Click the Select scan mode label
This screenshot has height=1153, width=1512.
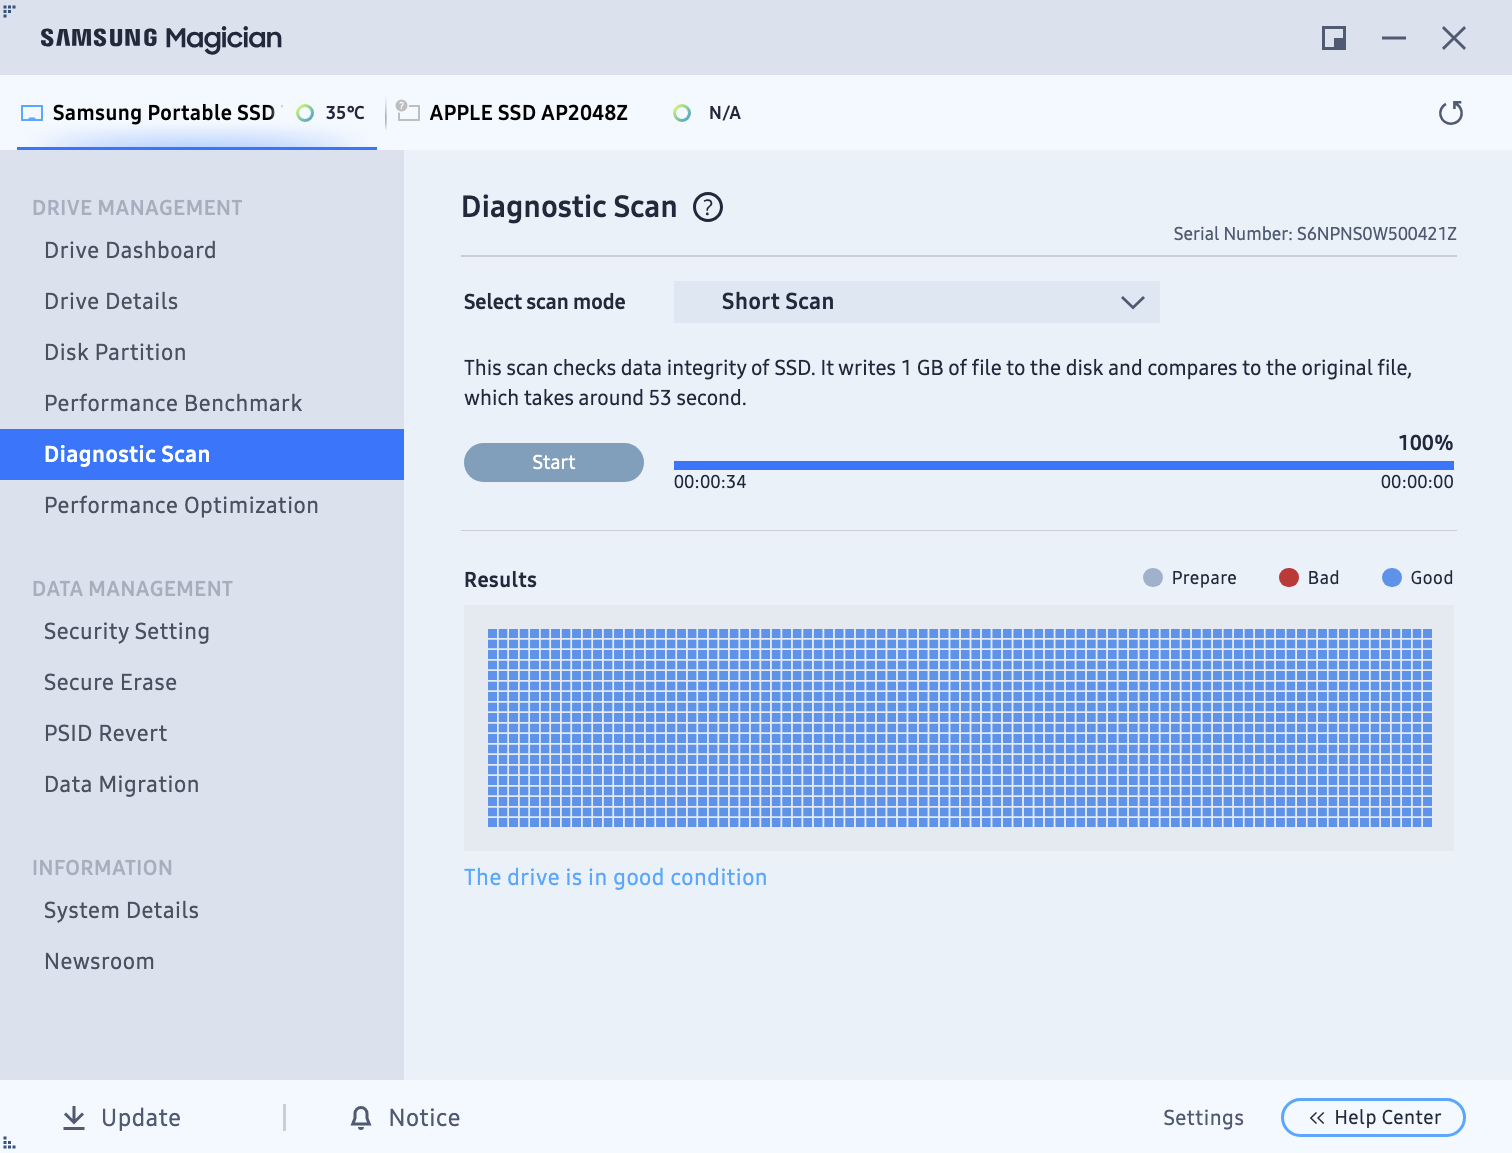coord(544,302)
